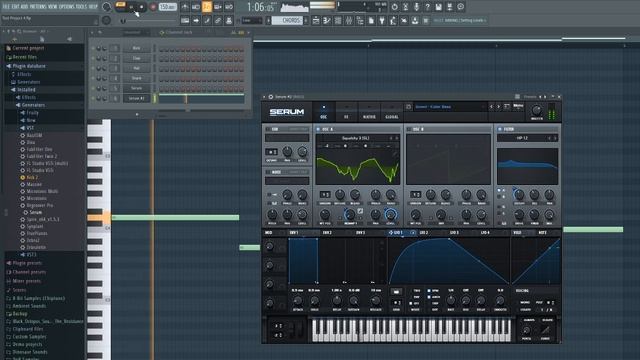Toggle OSC A on/off switch
Image resolution: width=640 pixels, height=360 pixels.
(x=318, y=129)
